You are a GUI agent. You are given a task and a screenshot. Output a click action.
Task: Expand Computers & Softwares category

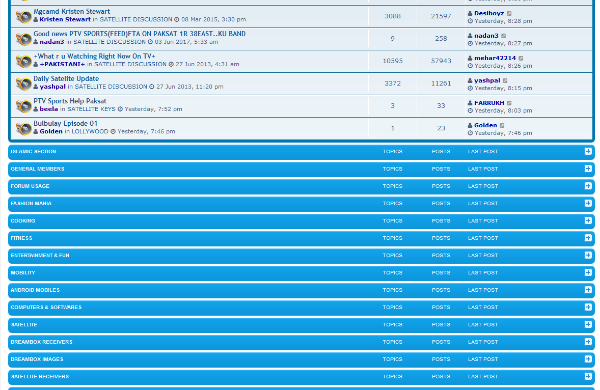coord(588,307)
